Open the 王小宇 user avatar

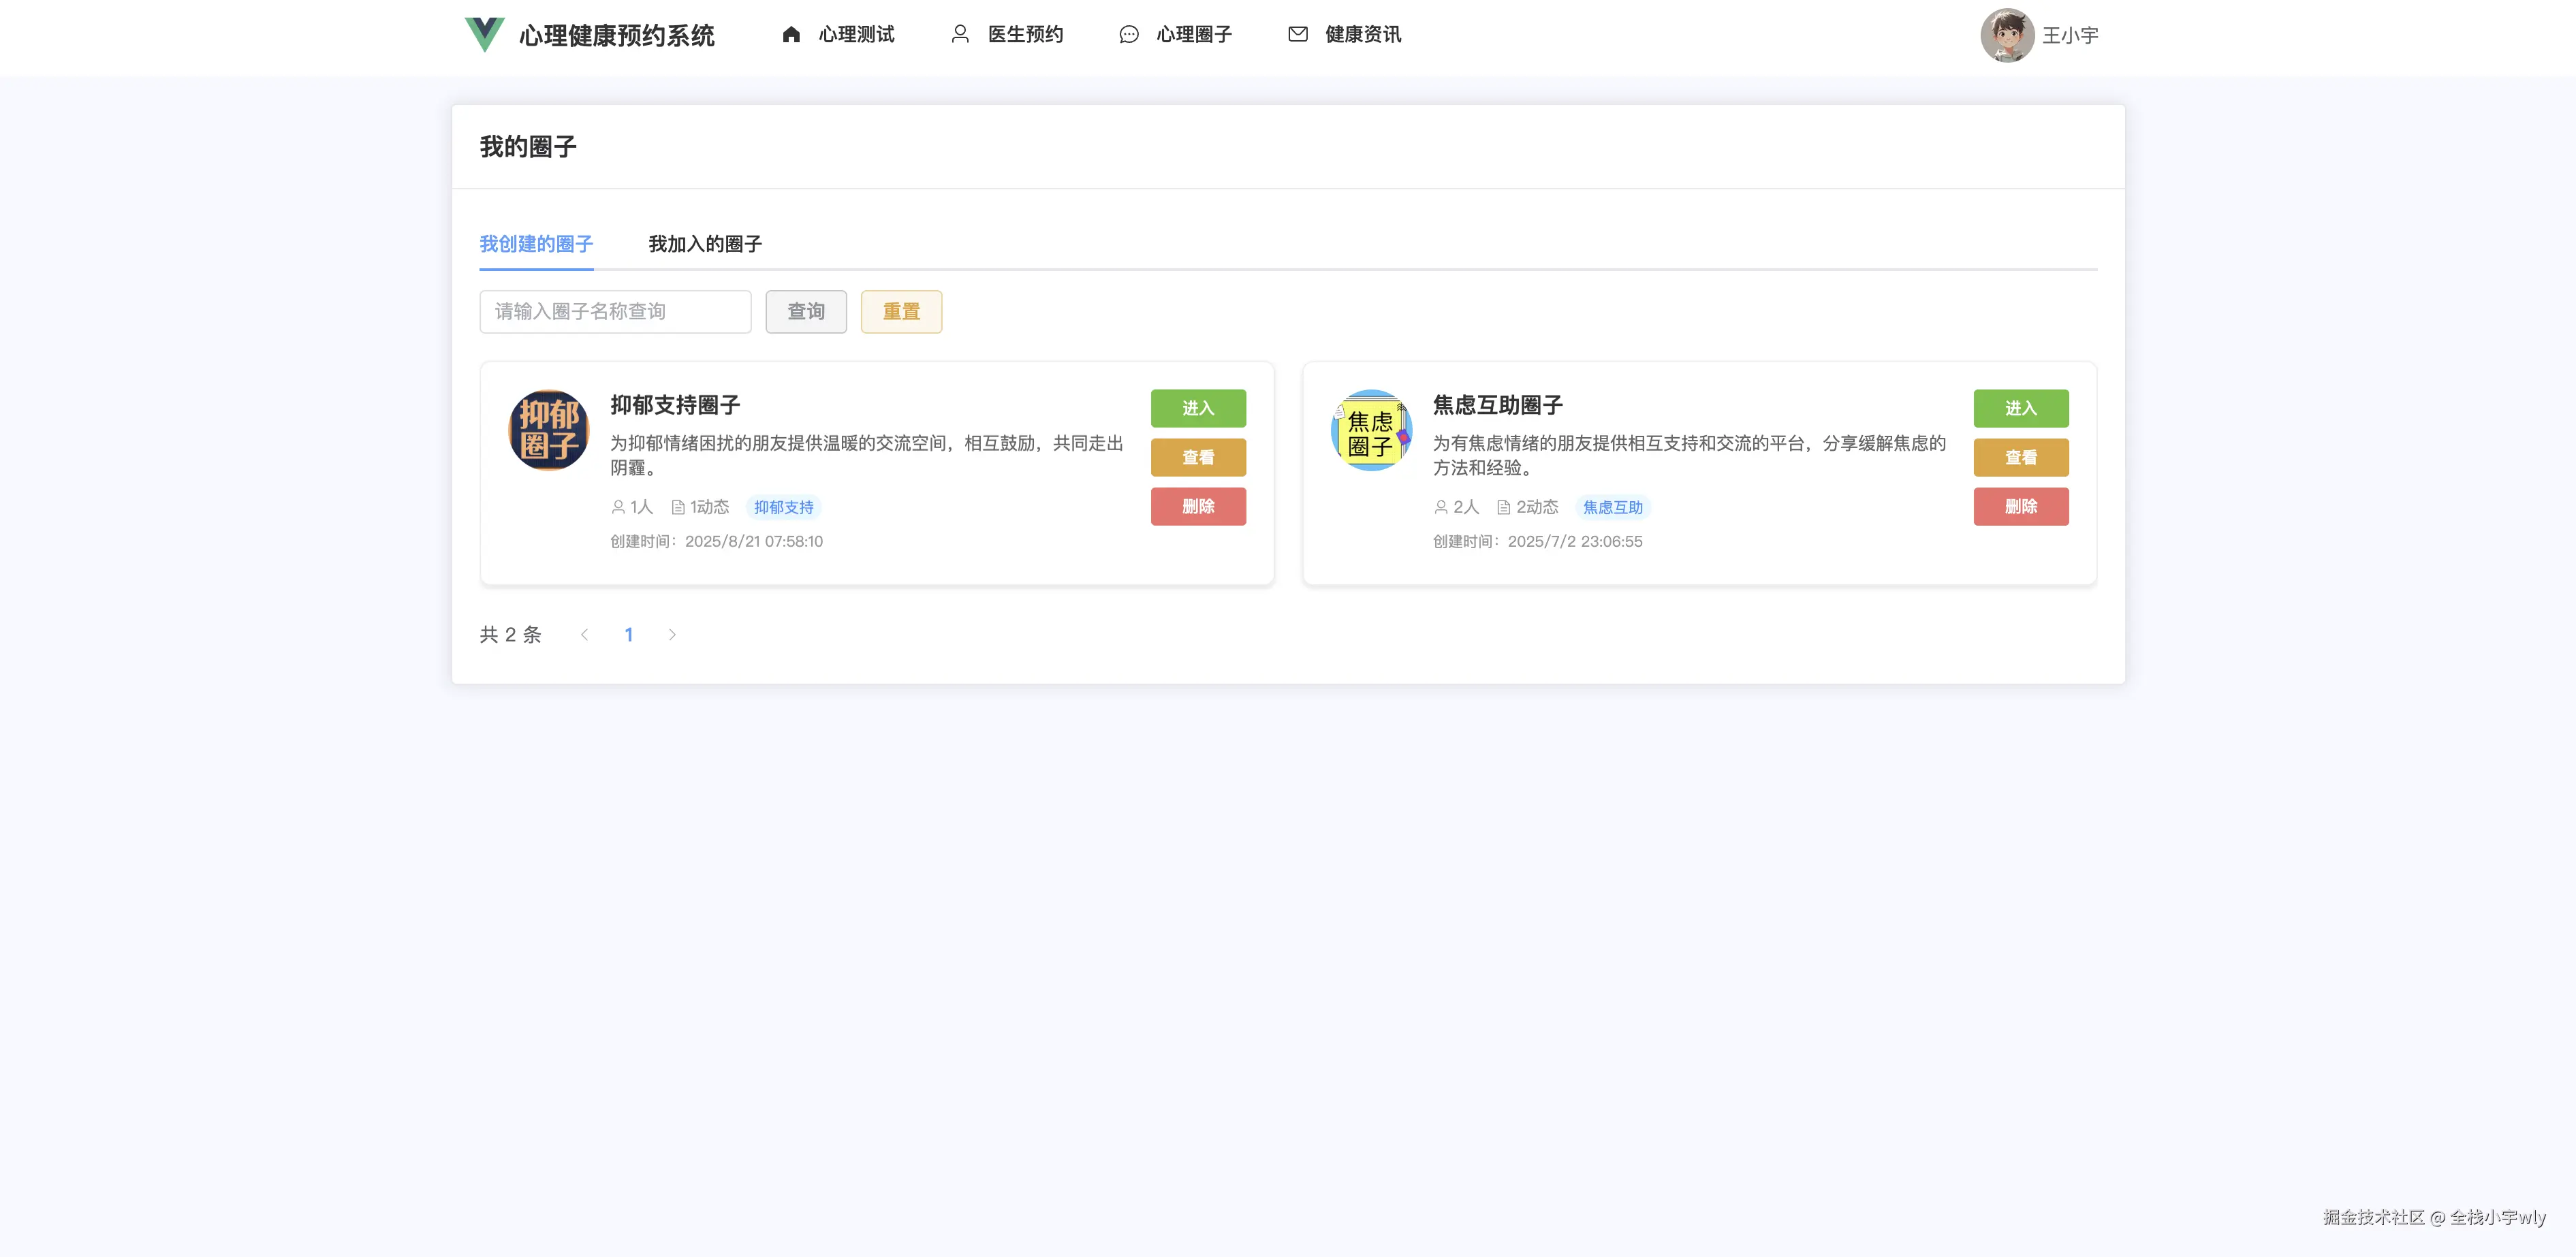[2007, 36]
